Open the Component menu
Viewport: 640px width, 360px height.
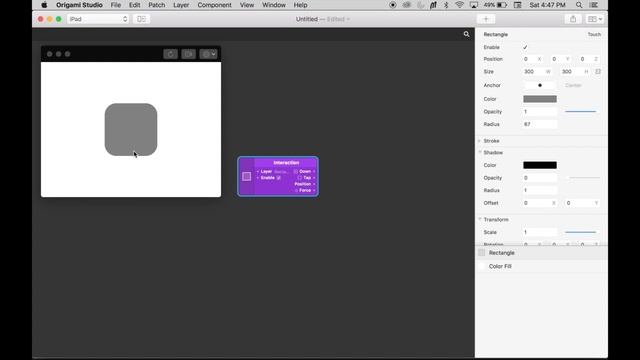(x=214, y=5)
